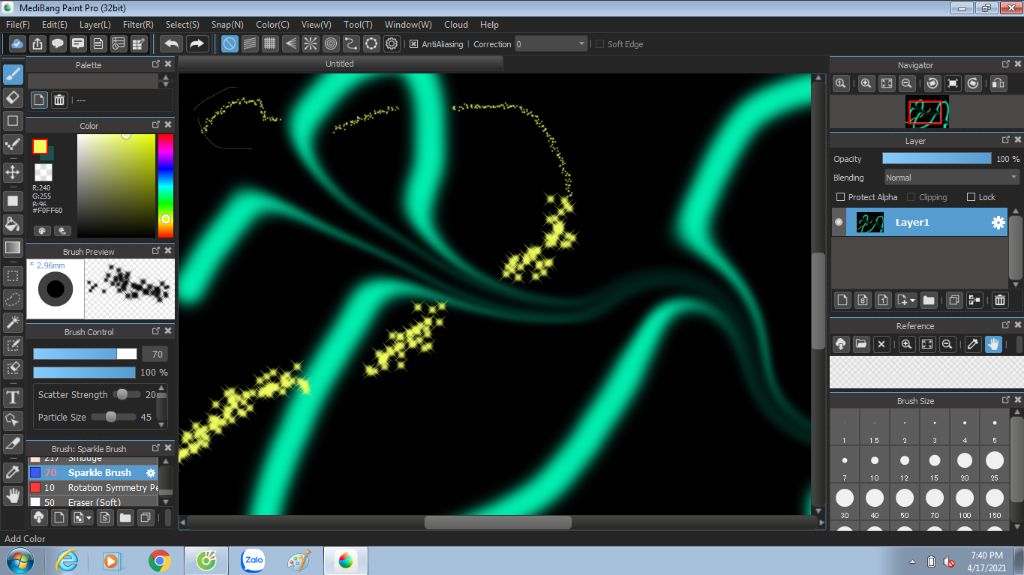Open the add brush dropdown arrow
The width and height of the screenshot is (1024, 575).
pyautogui.click(x=89, y=518)
